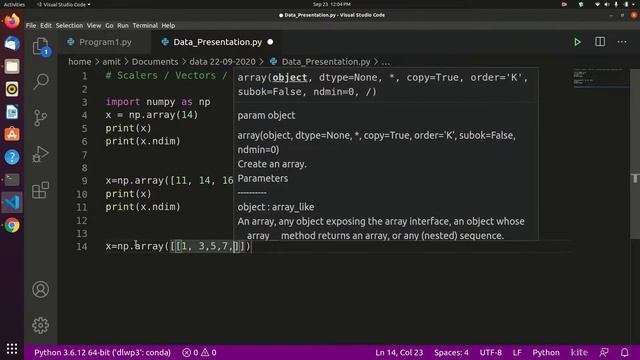640x360 pixels.
Task: Open the Selection menu
Action: click(x=69, y=25)
